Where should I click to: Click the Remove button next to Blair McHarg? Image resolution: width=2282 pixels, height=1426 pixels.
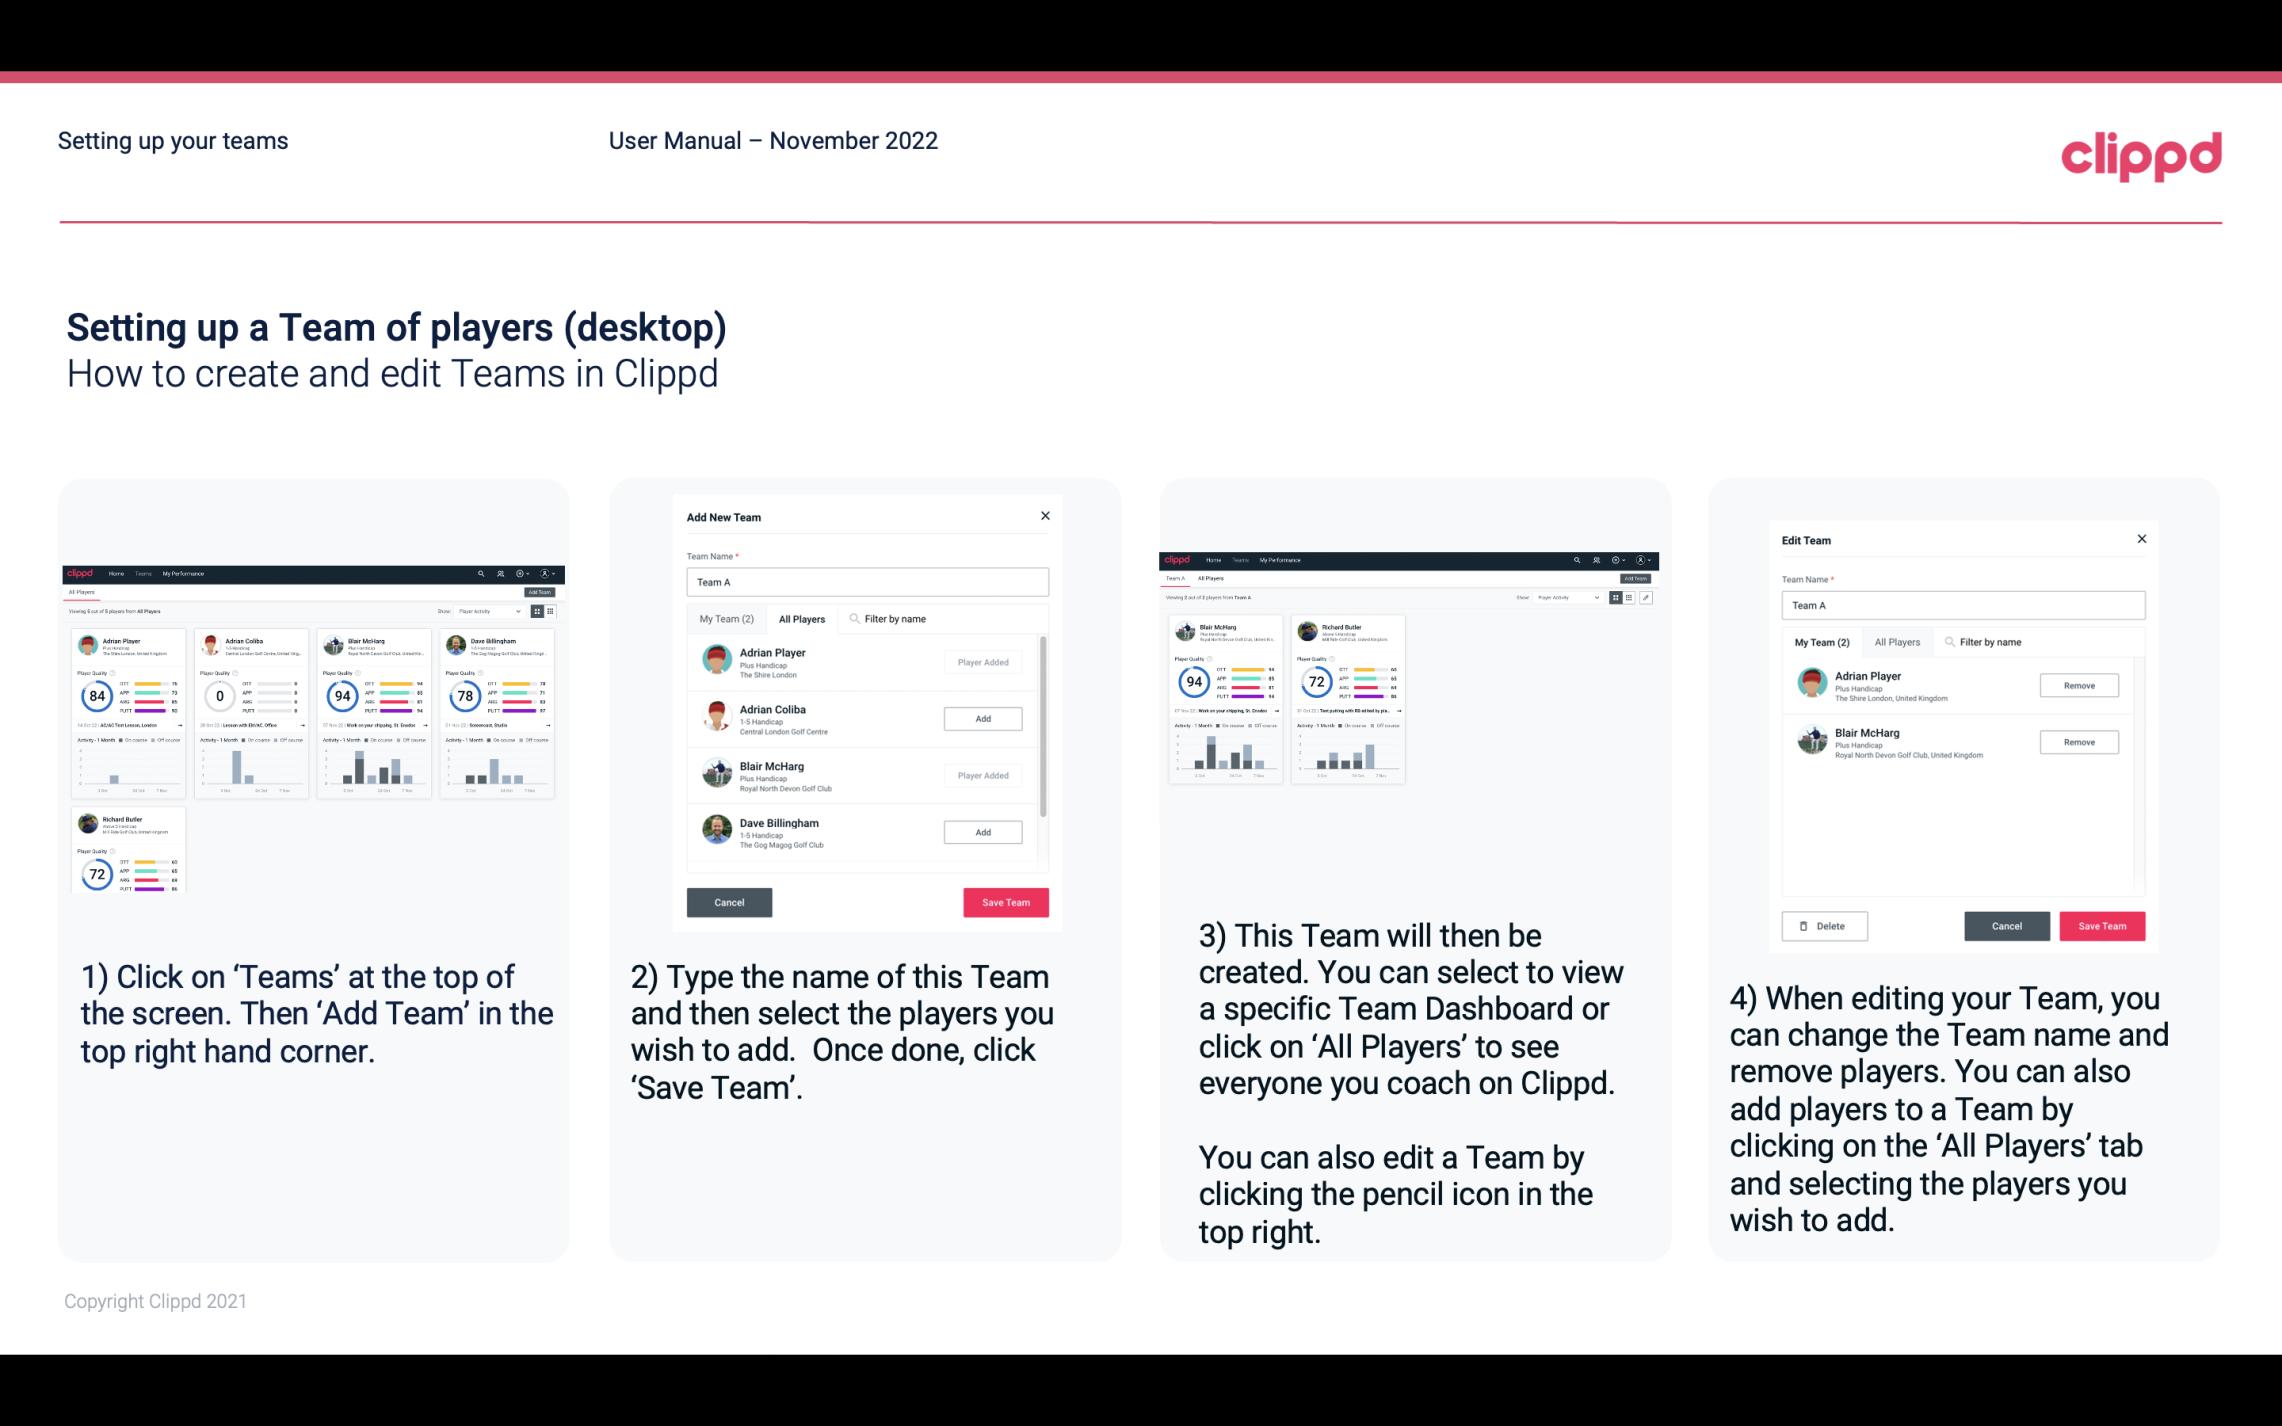click(x=2080, y=741)
